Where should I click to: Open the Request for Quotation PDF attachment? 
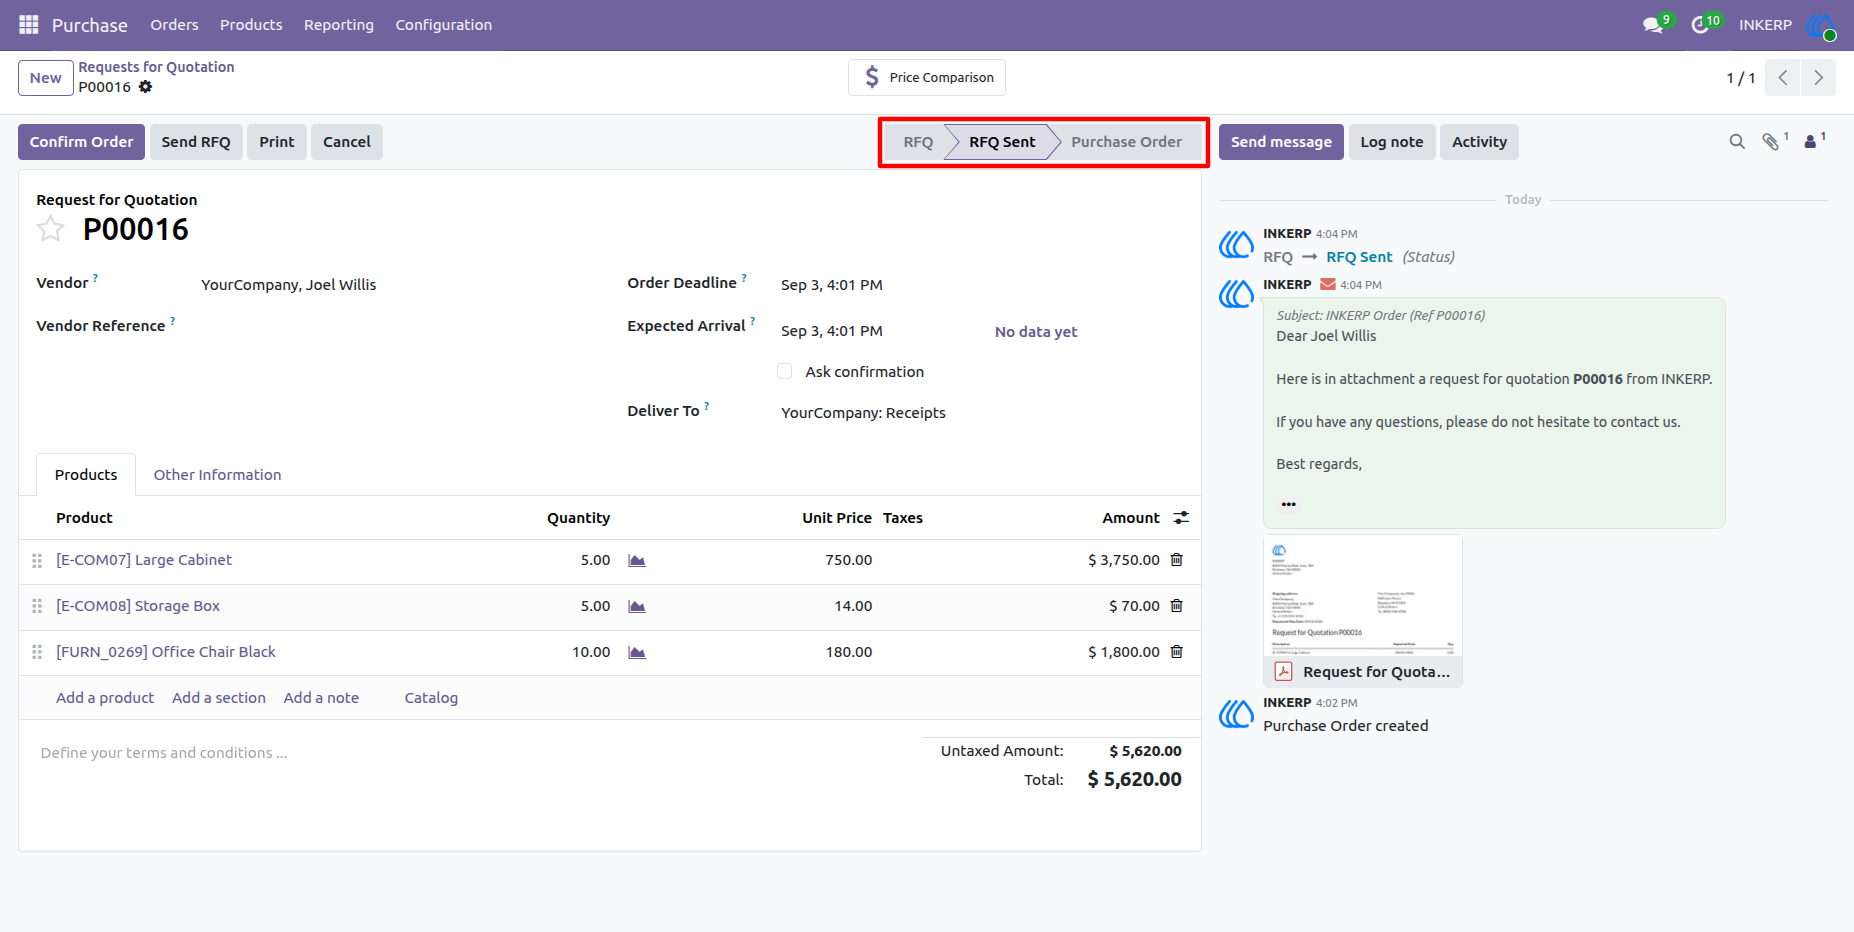pyautogui.click(x=1363, y=611)
